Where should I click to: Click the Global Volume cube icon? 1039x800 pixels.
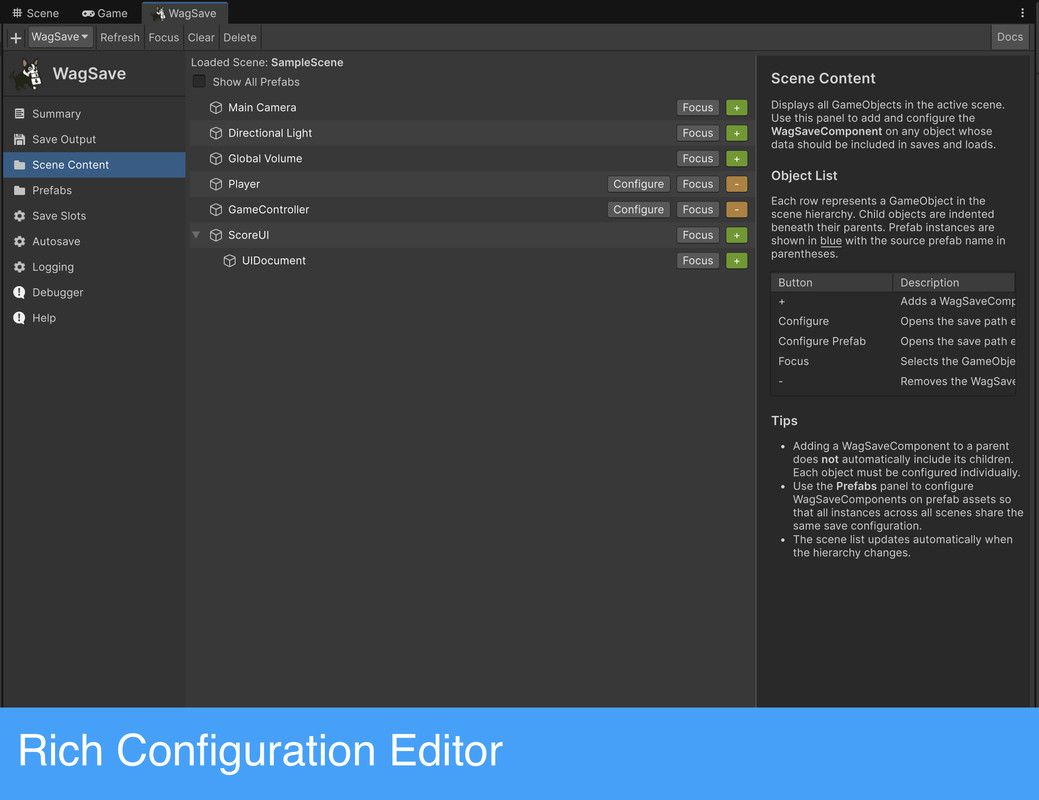[216, 158]
